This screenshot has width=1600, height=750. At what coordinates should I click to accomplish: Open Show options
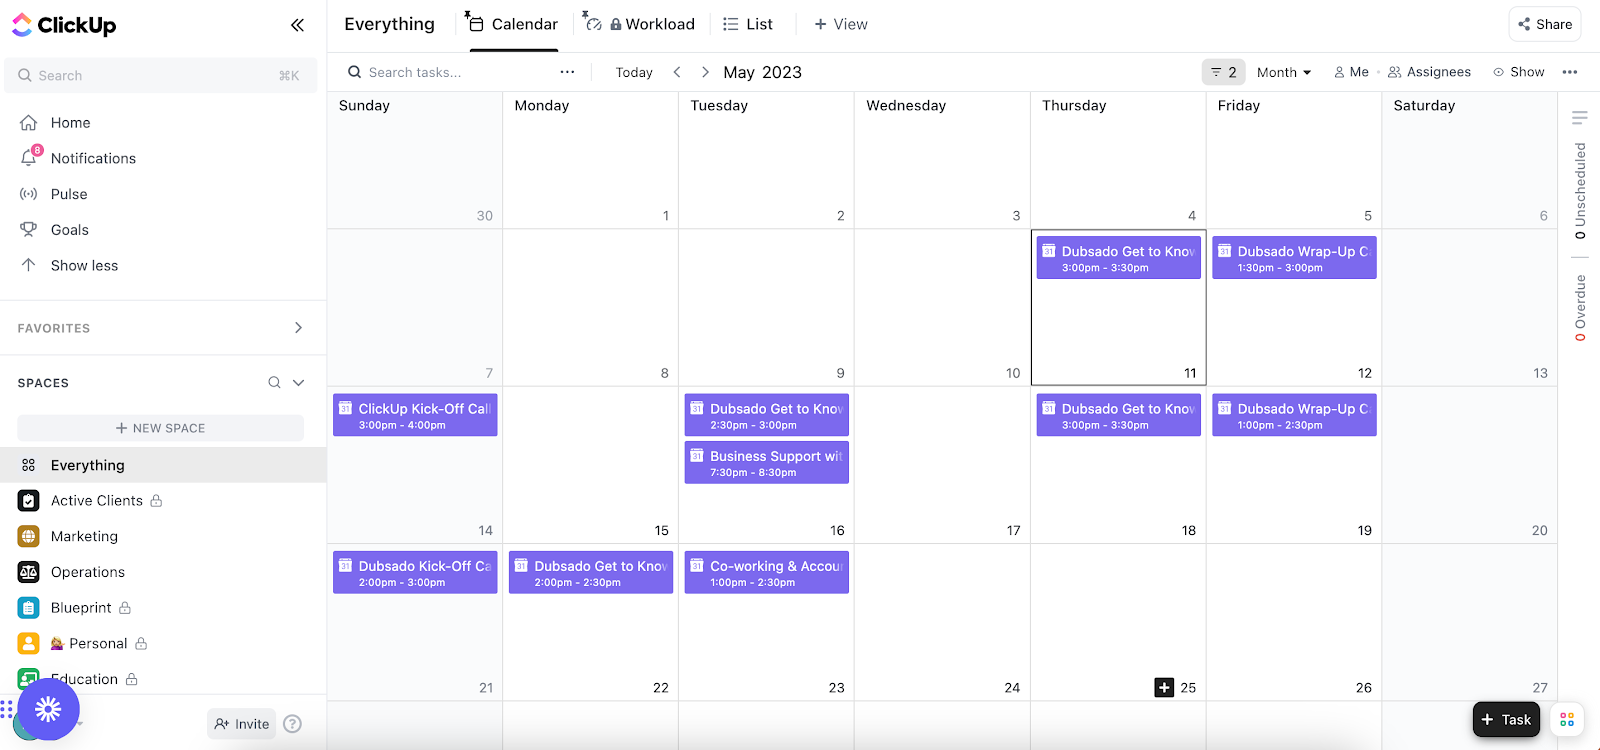point(1519,72)
